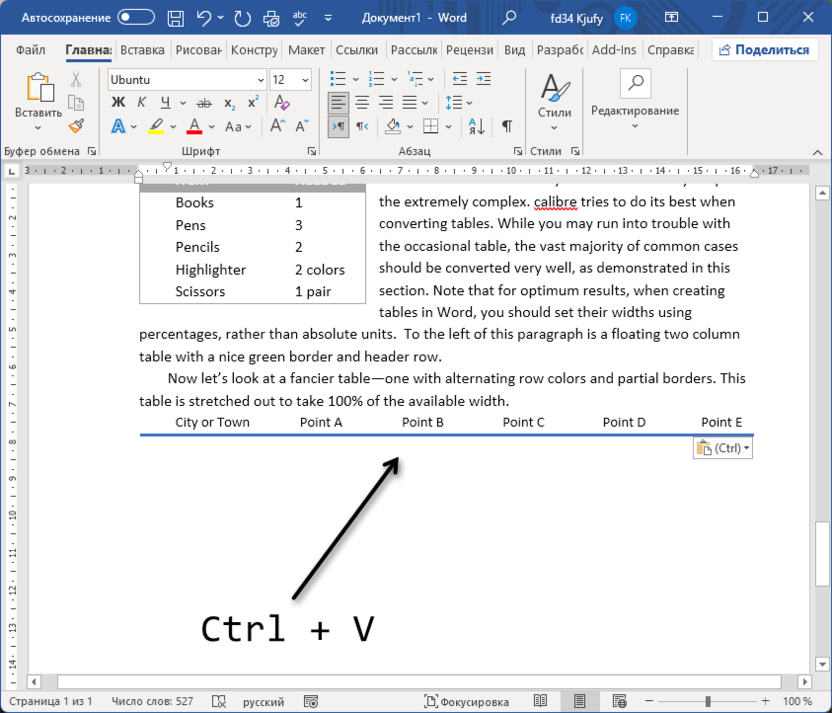The width and height of the screenshot is (832, 713).
Task: Increase indent of paragraph
Action: (486, 79)
